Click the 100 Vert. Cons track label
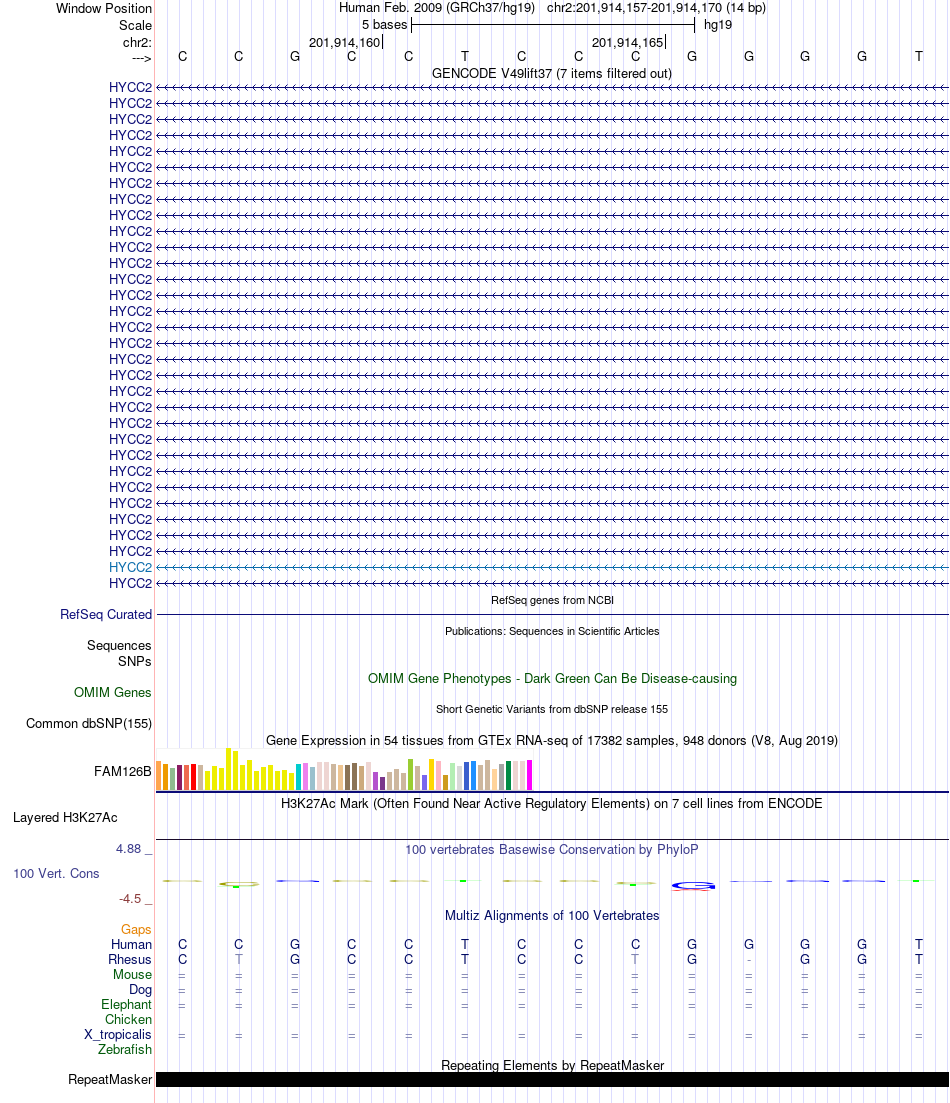 [56, 873]
